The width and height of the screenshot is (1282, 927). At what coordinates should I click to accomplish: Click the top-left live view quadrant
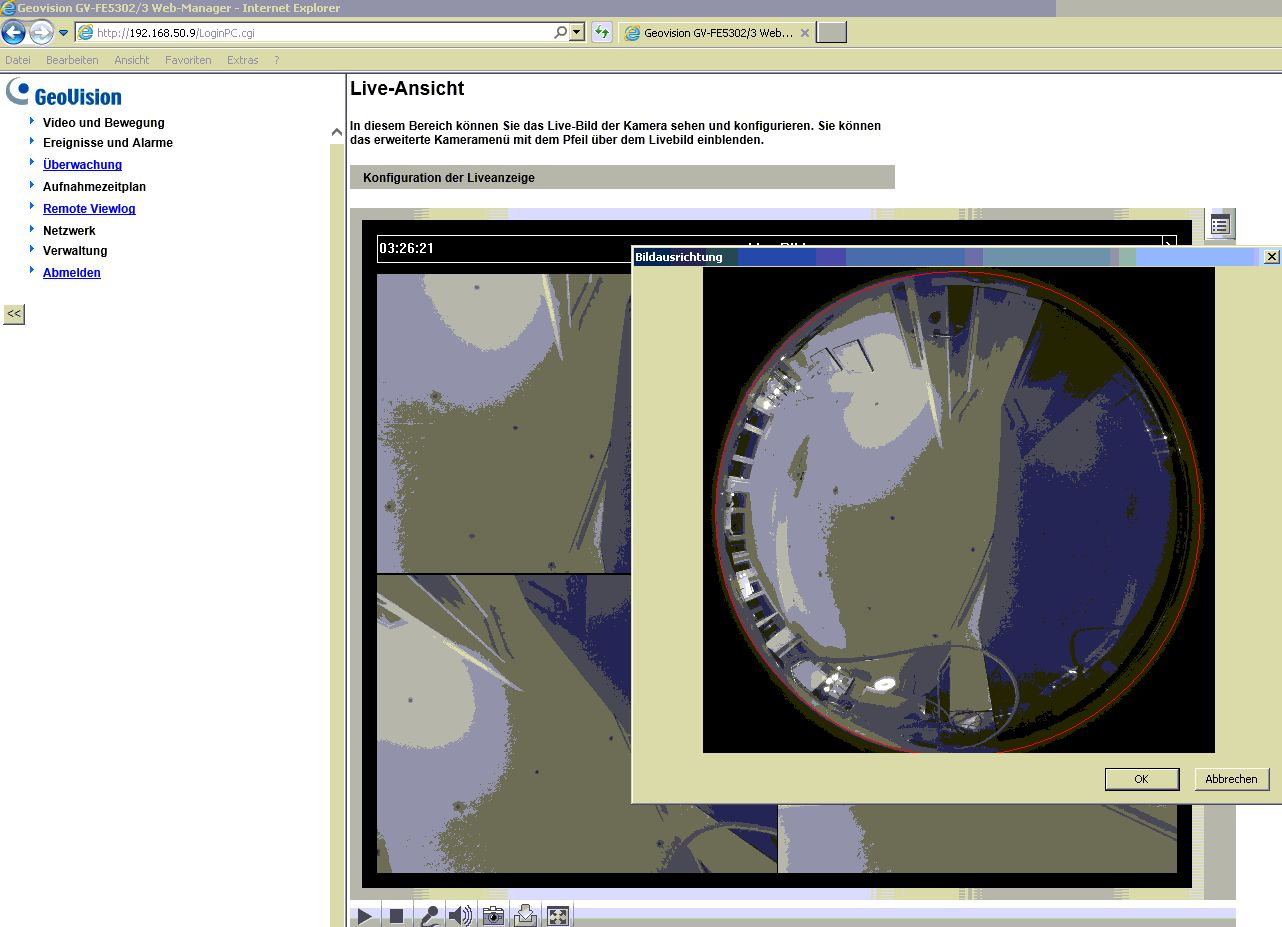coord(504,423)
